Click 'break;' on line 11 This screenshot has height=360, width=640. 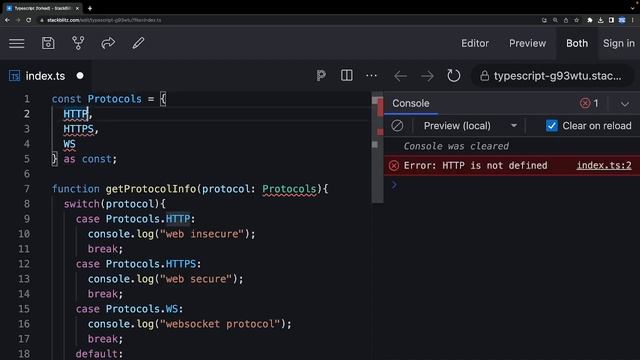[105, 249]
